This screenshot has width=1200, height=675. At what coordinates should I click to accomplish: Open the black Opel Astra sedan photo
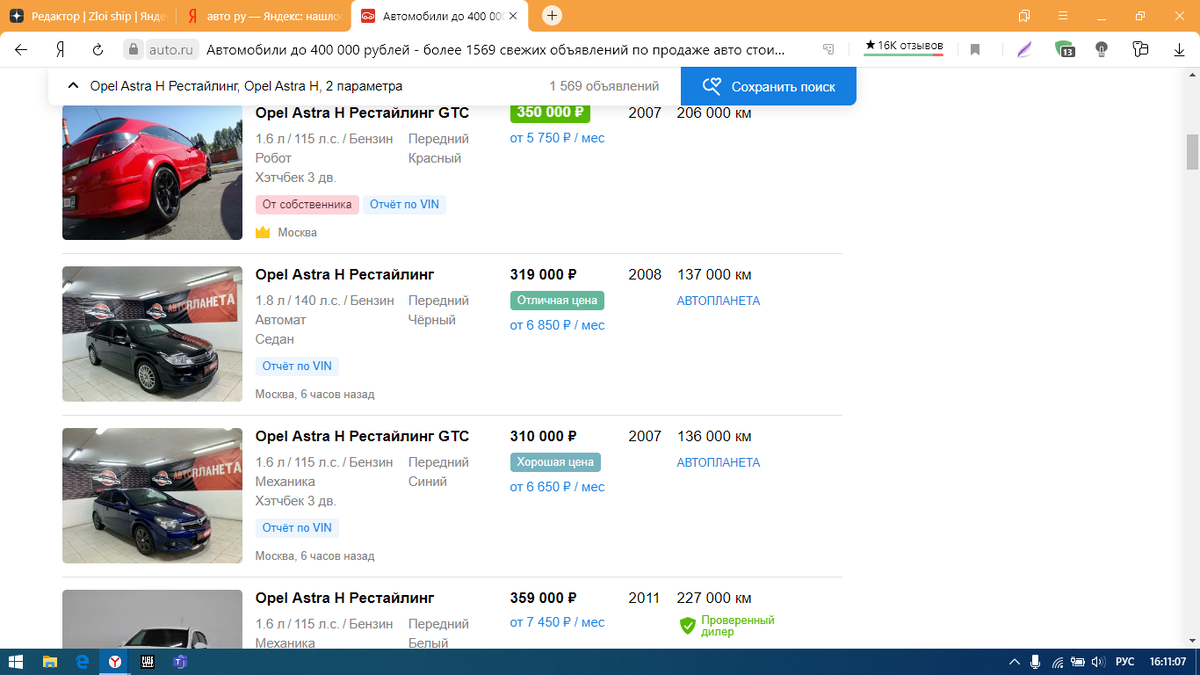click(x=152, y=334)
